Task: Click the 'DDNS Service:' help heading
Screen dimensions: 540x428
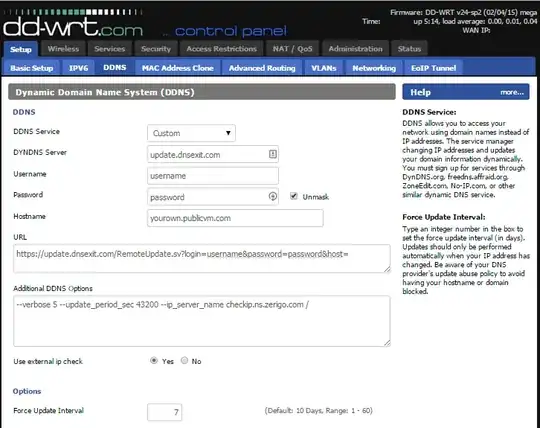Action: coord(429,112)
